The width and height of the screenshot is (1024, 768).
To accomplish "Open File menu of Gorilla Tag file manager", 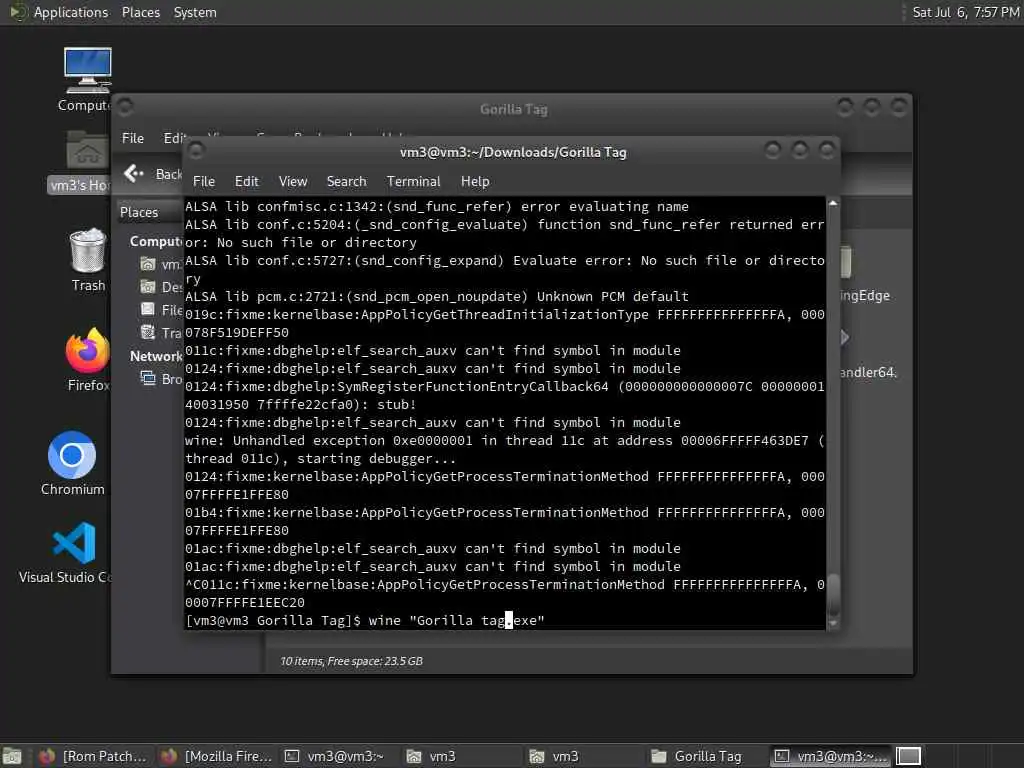I will [133, 138].
